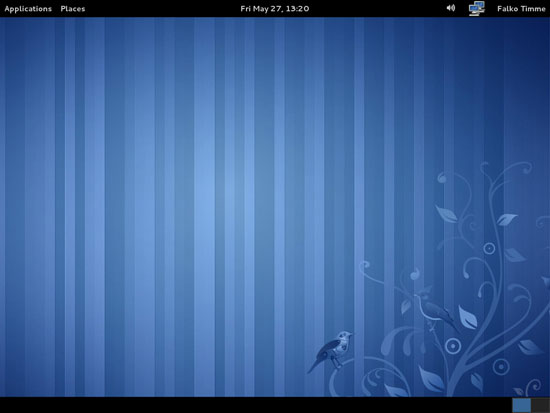Switch to the first blue workspace
This screenshot has width=550, height=413.
tap(522, 405)
